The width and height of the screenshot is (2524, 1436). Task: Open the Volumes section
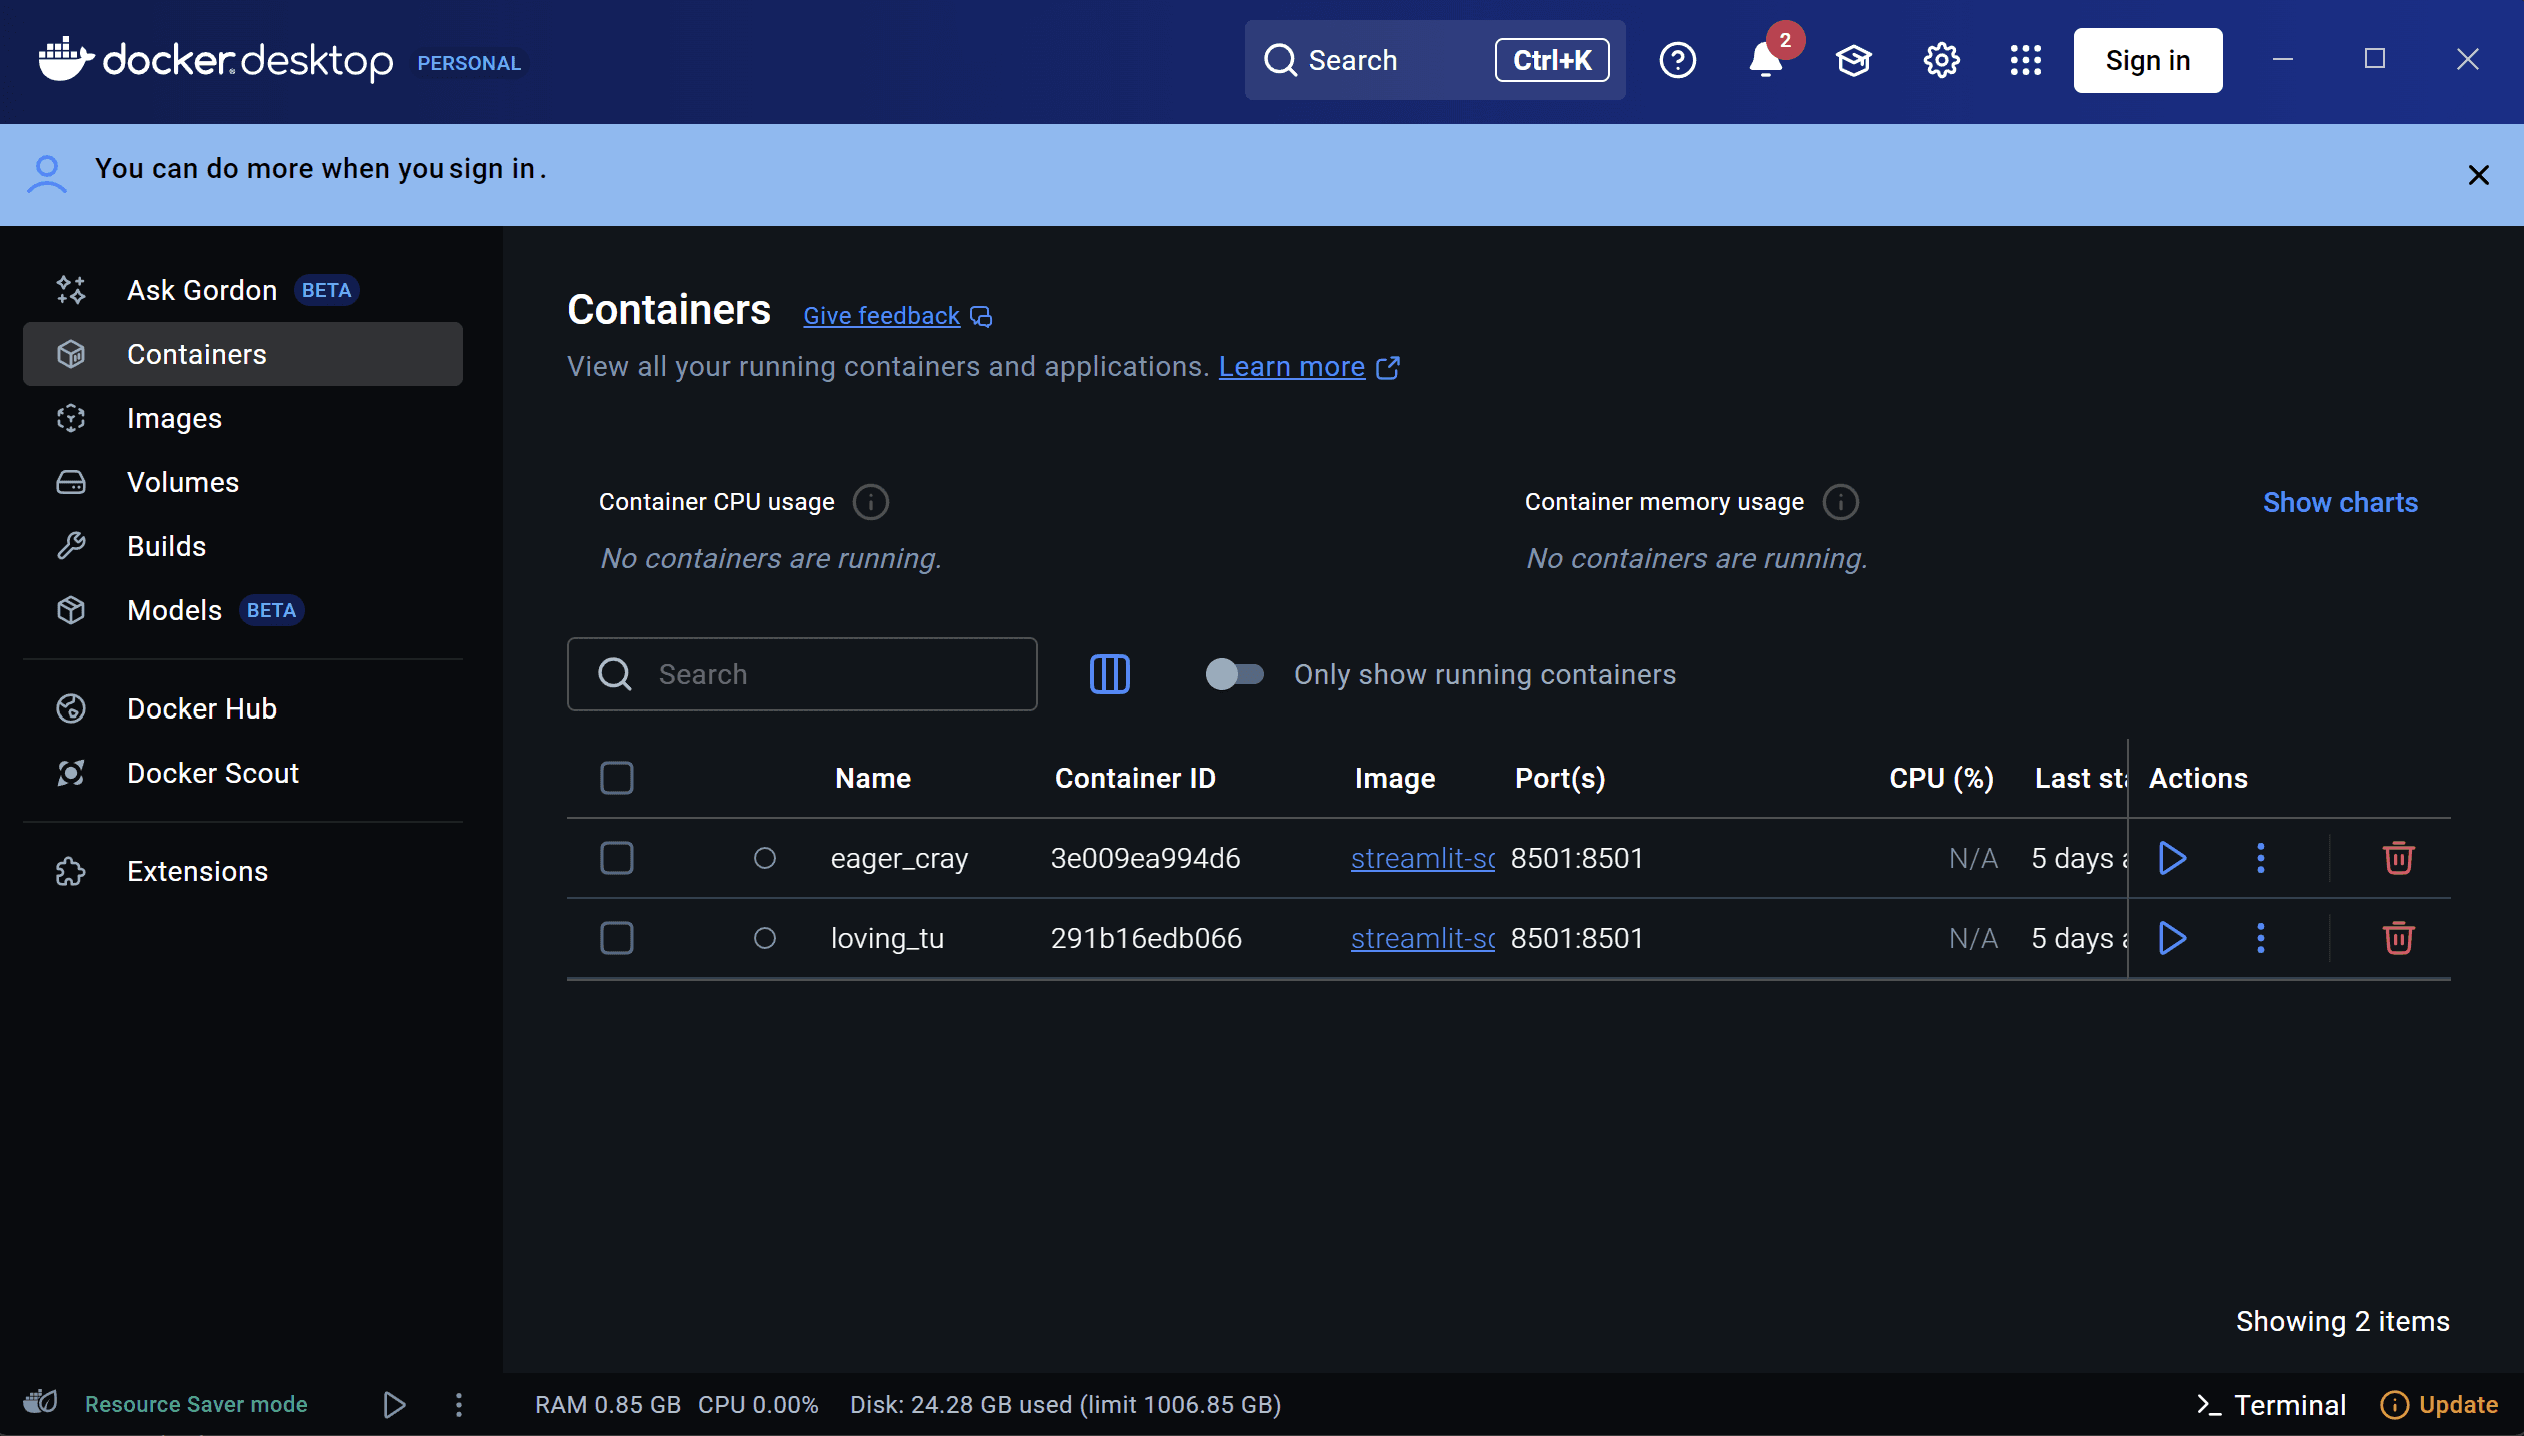coord(182,482)
